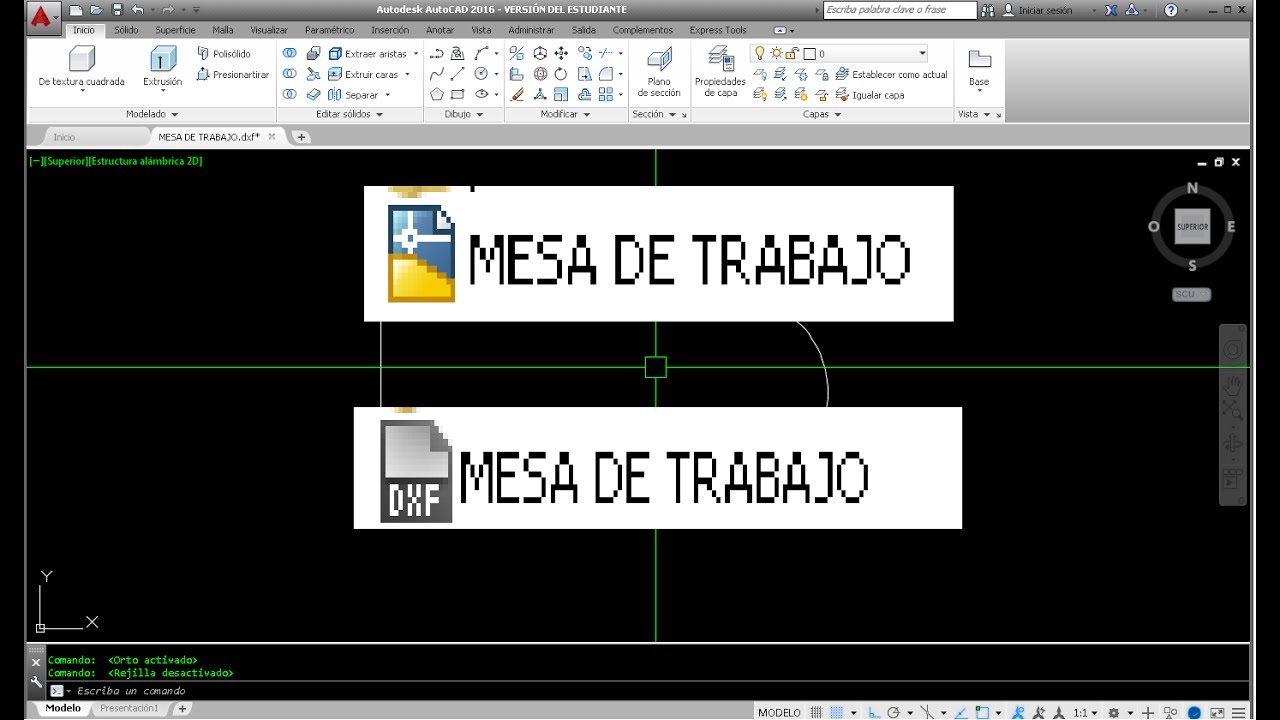Select the polygon tool in Dibujo panel
This screenshot has width=1280, height=720.
click(x=437, y=94)
